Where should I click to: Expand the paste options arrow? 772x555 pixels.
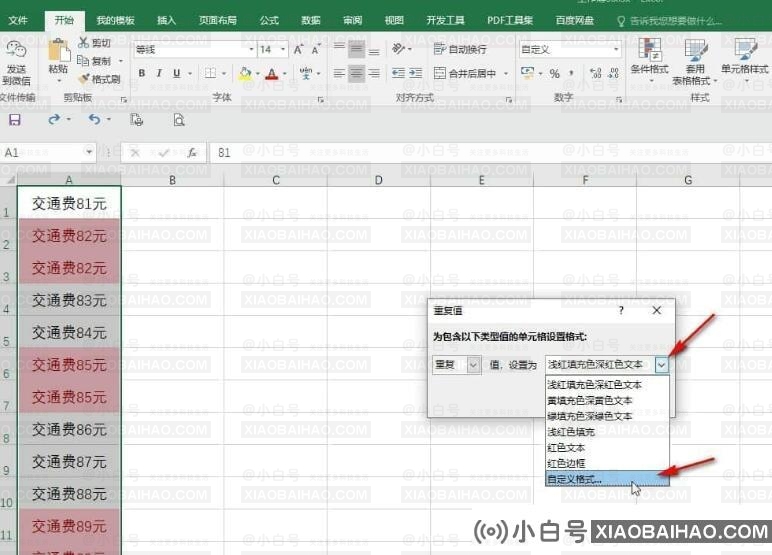click(58, 81)
